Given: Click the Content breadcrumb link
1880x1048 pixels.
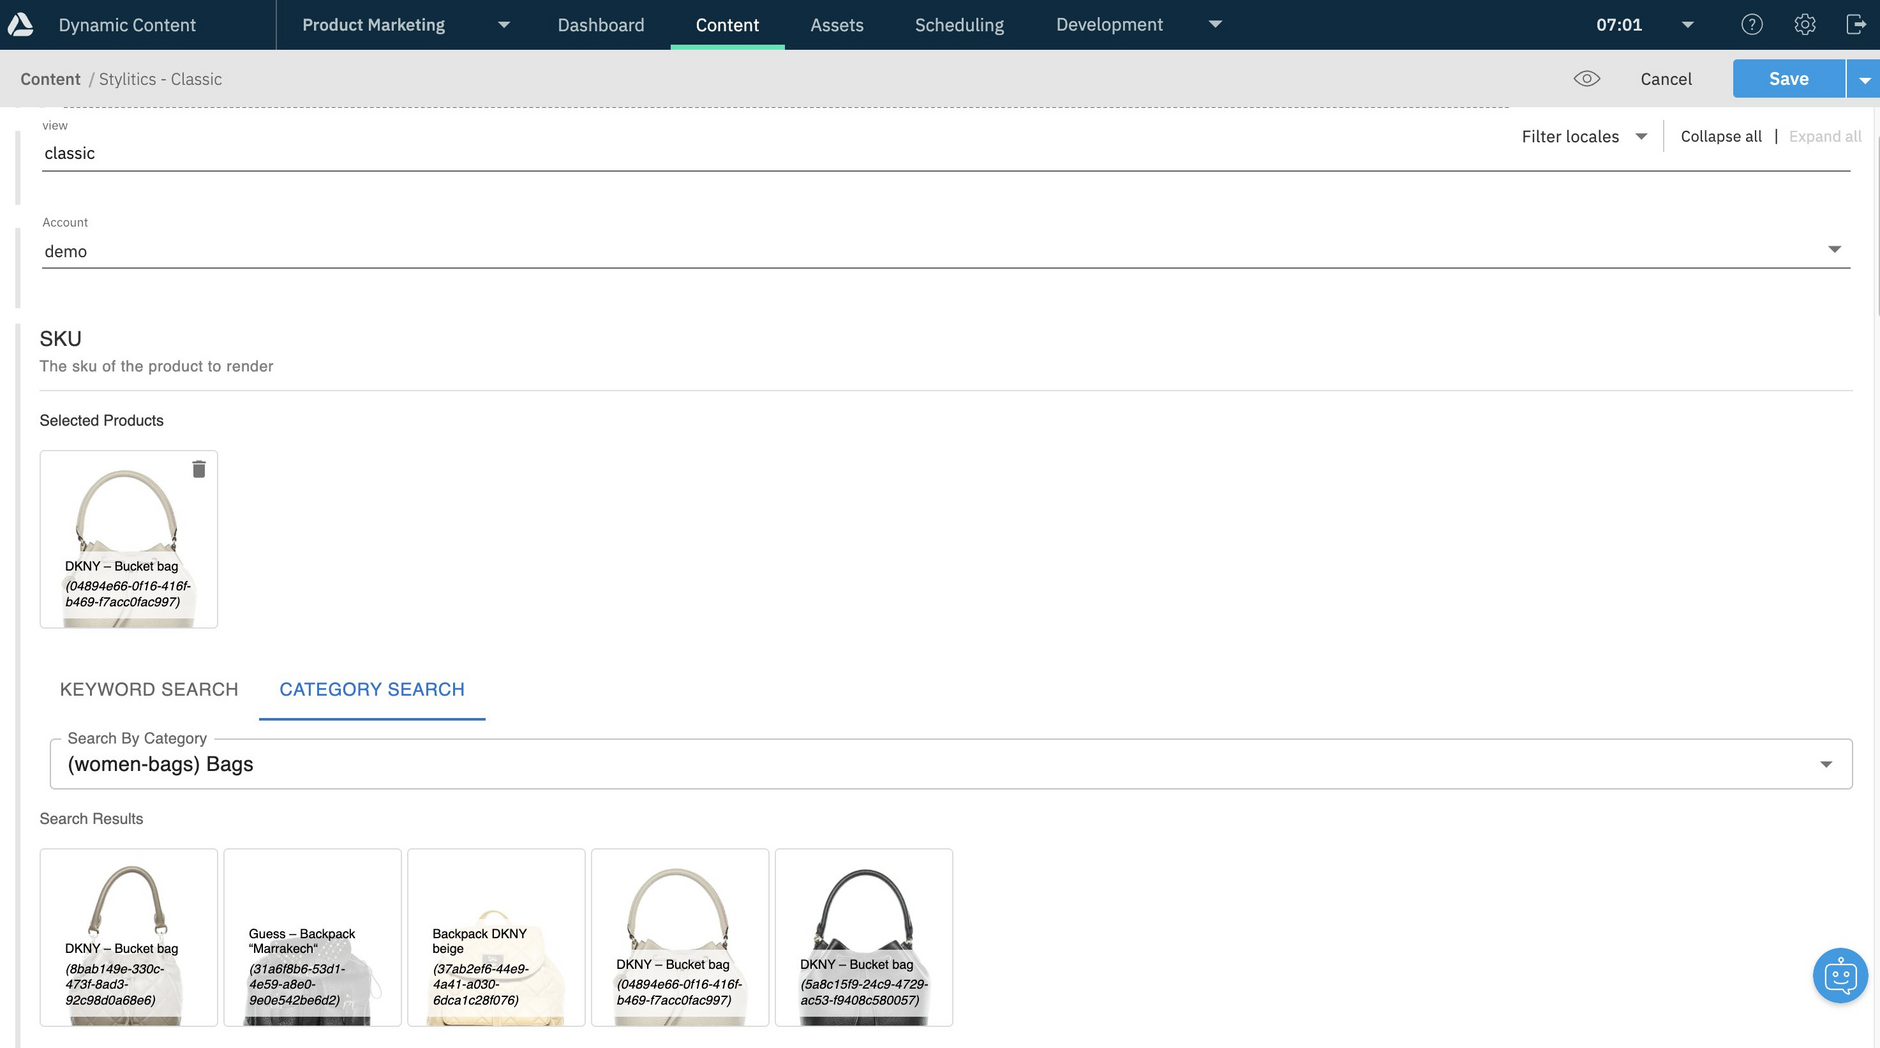Looking at the screenshot, I should (50, 79).
